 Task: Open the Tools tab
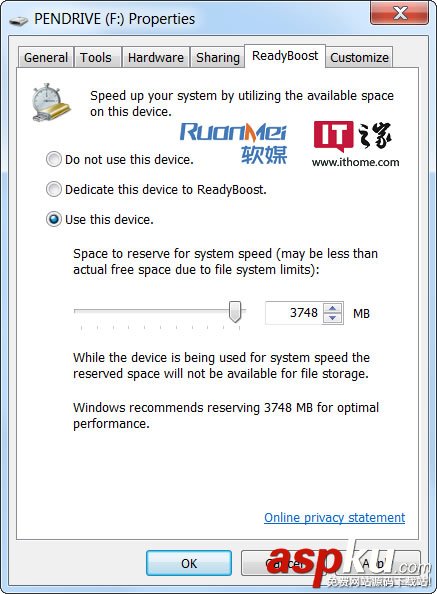pyautogui.click(x=97, y=58)
